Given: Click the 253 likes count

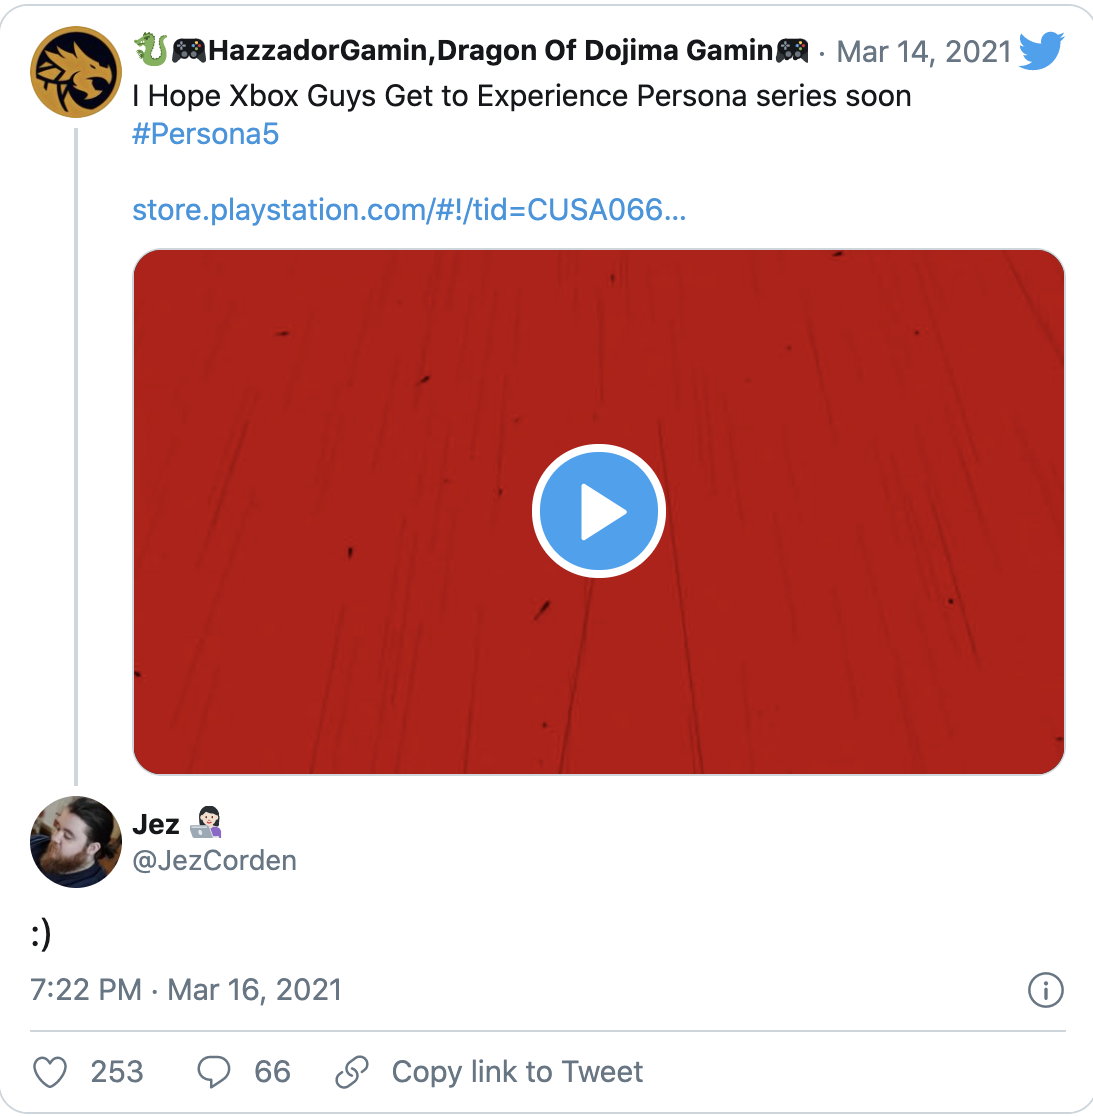Looking at the screenshot, I should (117, 1072).
